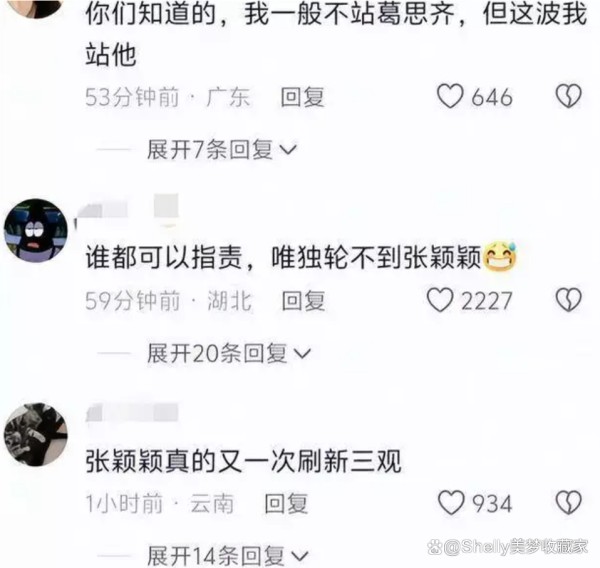
Task: Reply to the 1小时前 云南 comment
Action: click(286, 504)
